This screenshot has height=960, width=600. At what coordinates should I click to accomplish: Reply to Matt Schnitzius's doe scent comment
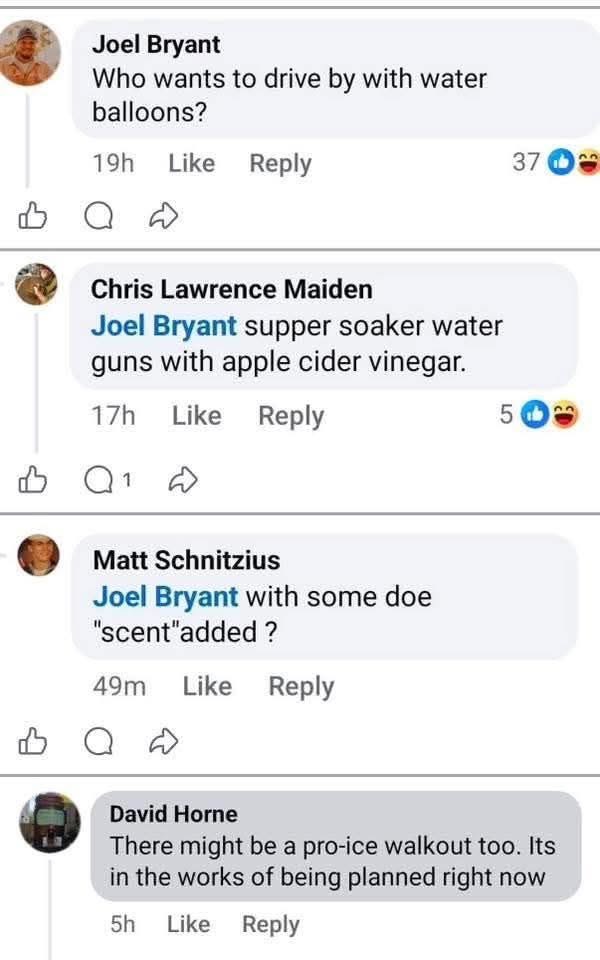pyautogui.click(x=301, y=686)
